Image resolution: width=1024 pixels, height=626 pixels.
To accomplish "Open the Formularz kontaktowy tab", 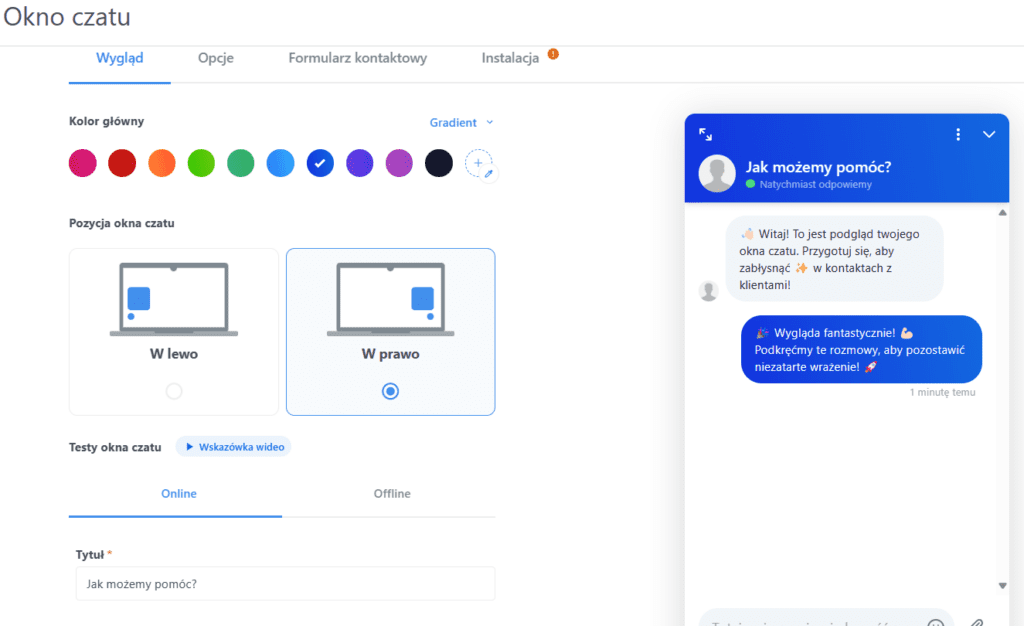I will click(x=357, y=58).
